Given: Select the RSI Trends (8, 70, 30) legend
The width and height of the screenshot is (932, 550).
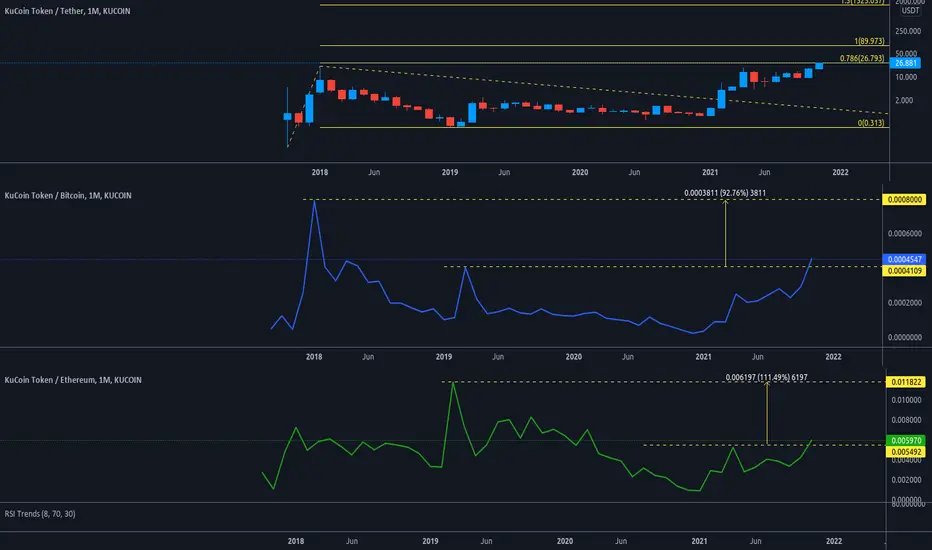Looking at the screenshot, I should click(40, 513).
